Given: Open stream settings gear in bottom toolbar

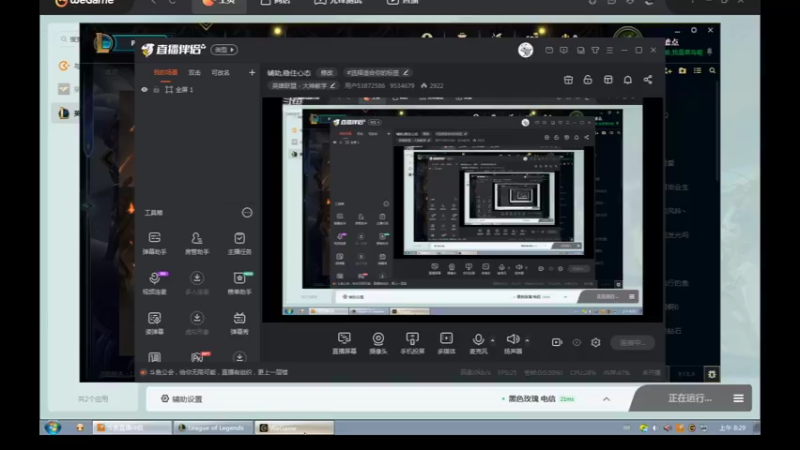Looking at the screenshot, I should (x=595, y=342).
